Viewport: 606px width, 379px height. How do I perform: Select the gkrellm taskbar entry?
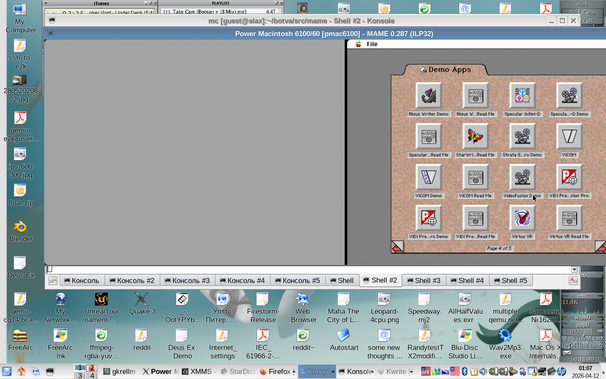pos(119,372)
